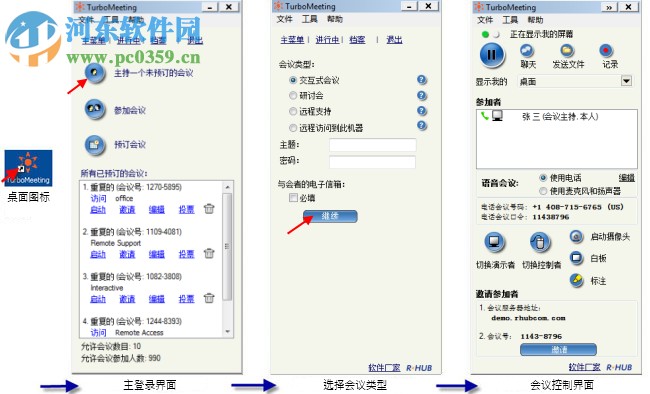Click 退出 link in meeting type window
Viewport: 650px width, 394px height.
(394, 39)
